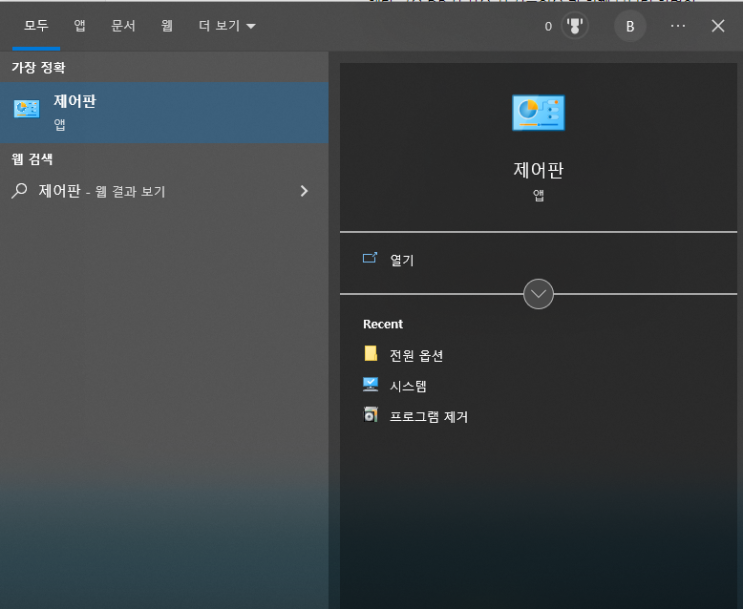
Task: Open the B account avatar
Action: (630, 26)
